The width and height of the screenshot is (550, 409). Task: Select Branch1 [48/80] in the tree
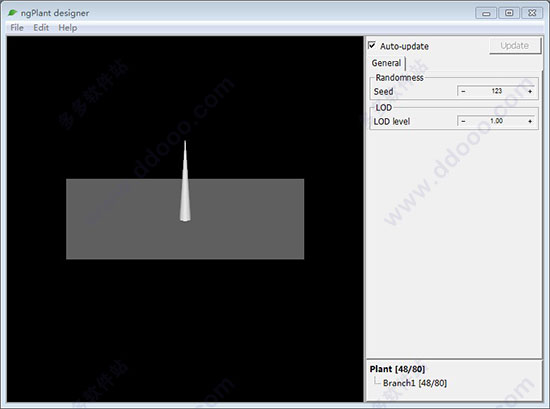[415, 383]
